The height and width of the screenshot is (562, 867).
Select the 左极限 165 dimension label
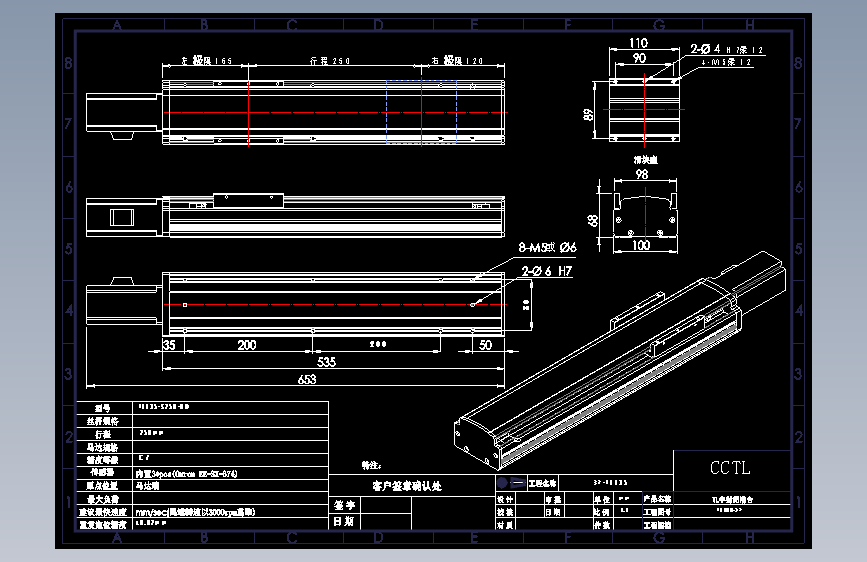(207, 61)
